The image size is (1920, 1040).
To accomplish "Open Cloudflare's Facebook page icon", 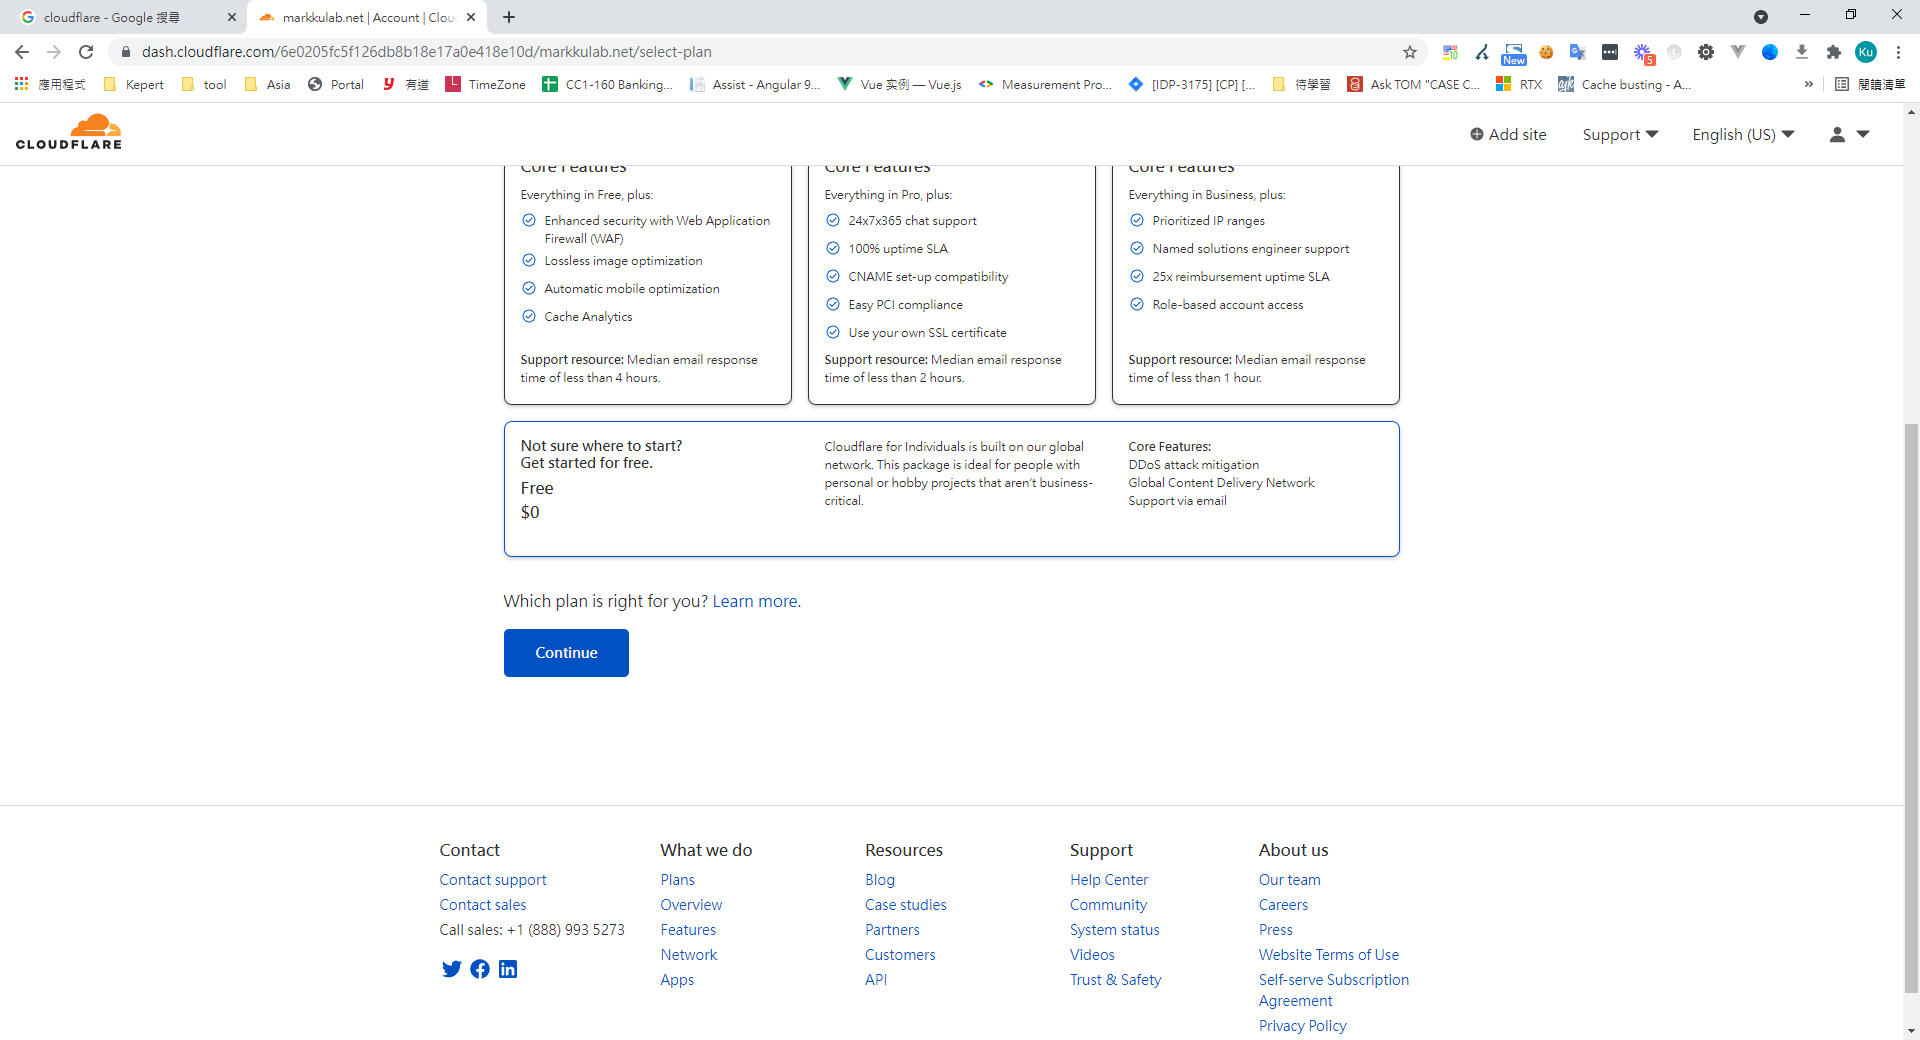I will [480, 969].
